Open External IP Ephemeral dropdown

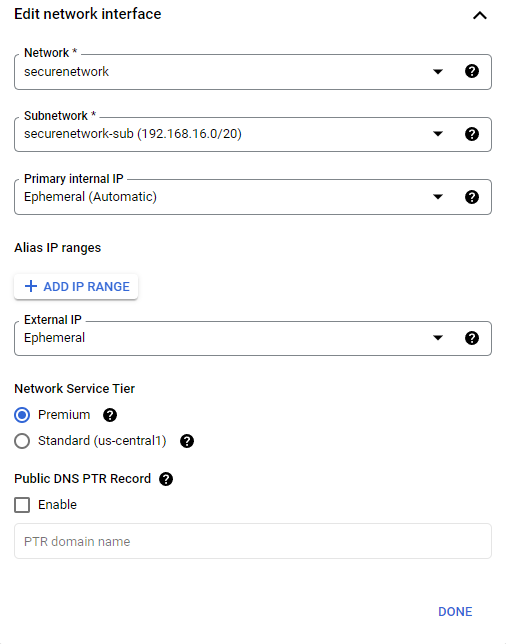(253, 338)
